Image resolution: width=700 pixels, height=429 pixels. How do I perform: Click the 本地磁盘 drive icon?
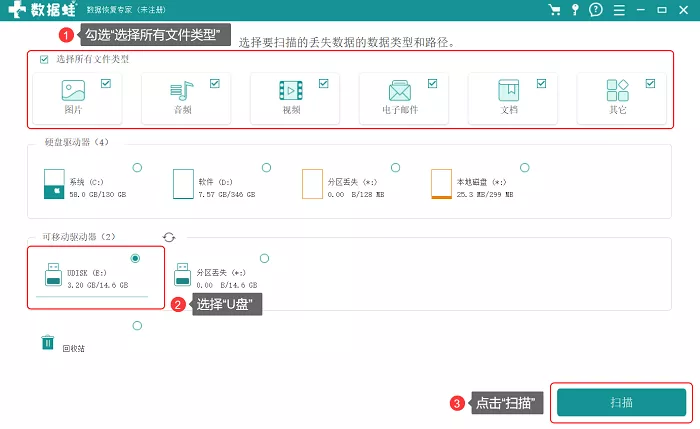441,184
